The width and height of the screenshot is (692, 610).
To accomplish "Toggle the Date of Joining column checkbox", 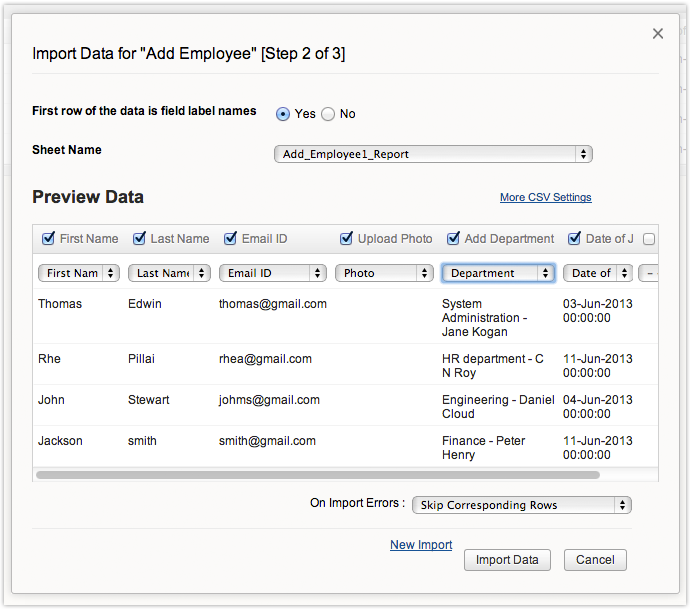I will 574,239.
